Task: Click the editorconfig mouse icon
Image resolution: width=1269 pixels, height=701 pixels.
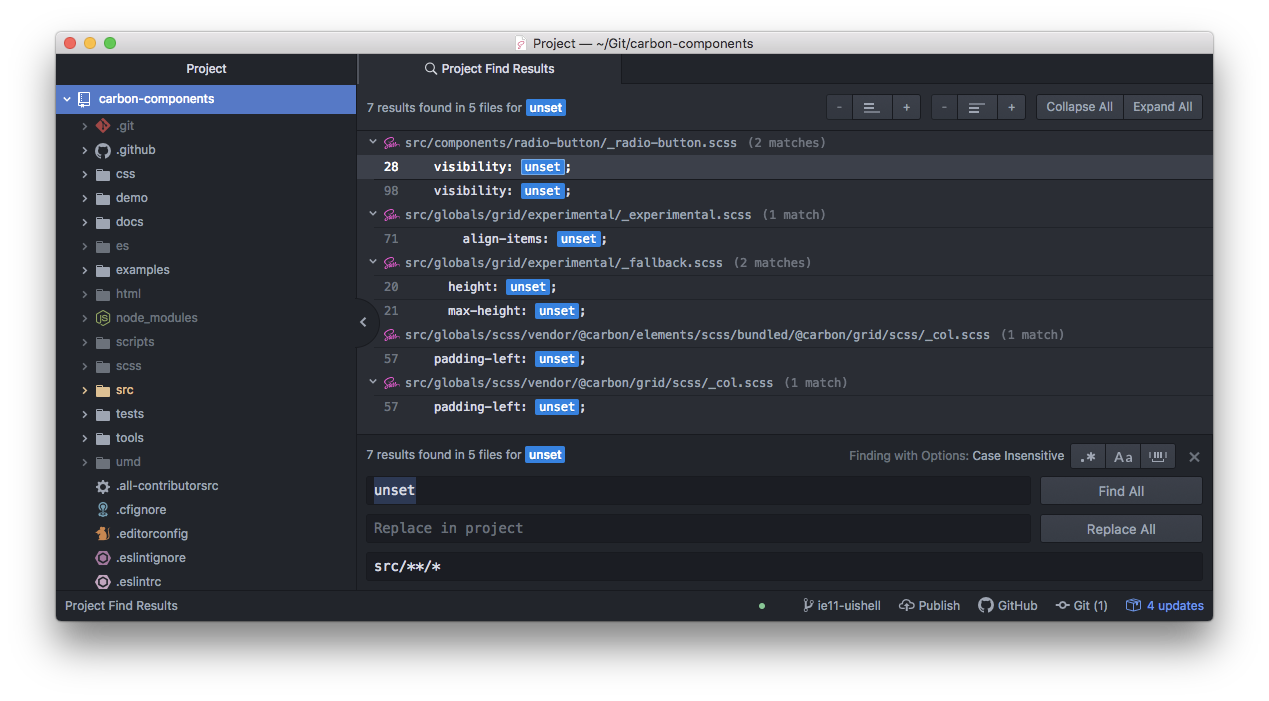Action: pyautogui.click(x=102, y=534)
